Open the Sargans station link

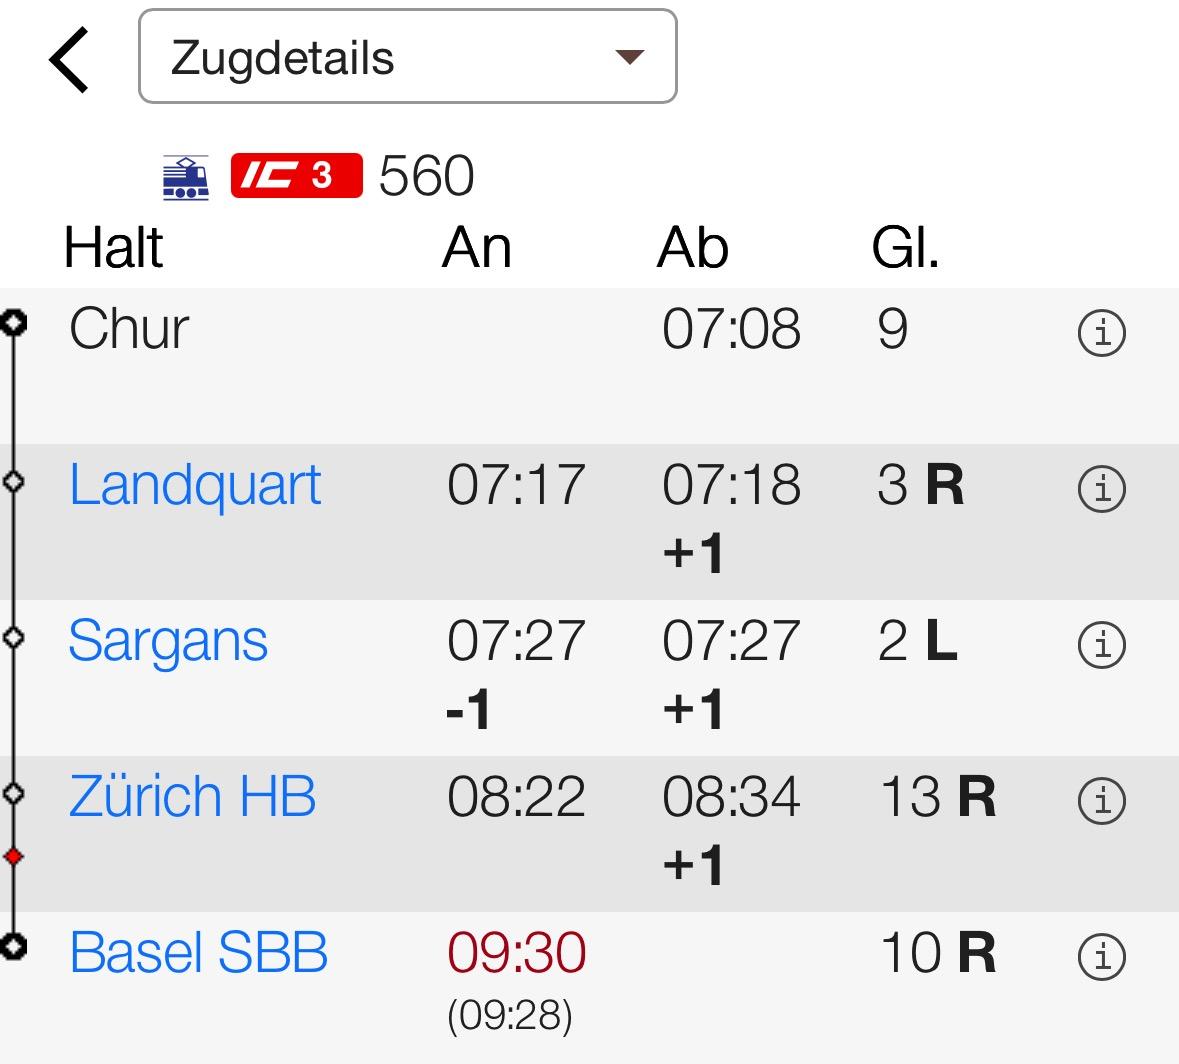tap(168, 642)
